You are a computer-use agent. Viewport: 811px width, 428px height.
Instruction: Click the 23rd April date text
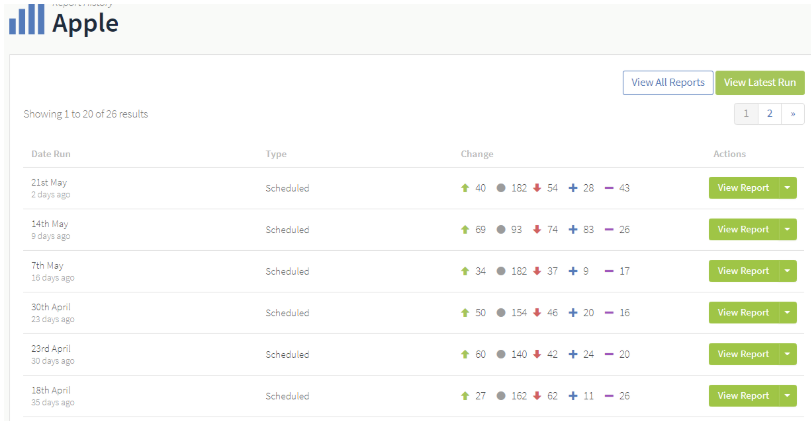pos(51,349)
